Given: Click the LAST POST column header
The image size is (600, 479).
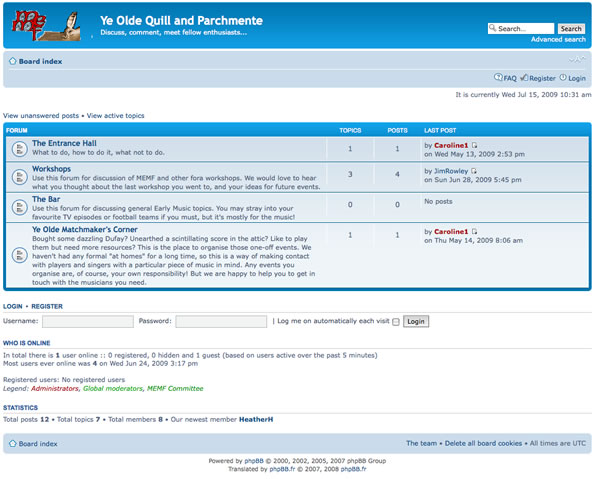Looking at the screenshot, I should pos(440,130).
